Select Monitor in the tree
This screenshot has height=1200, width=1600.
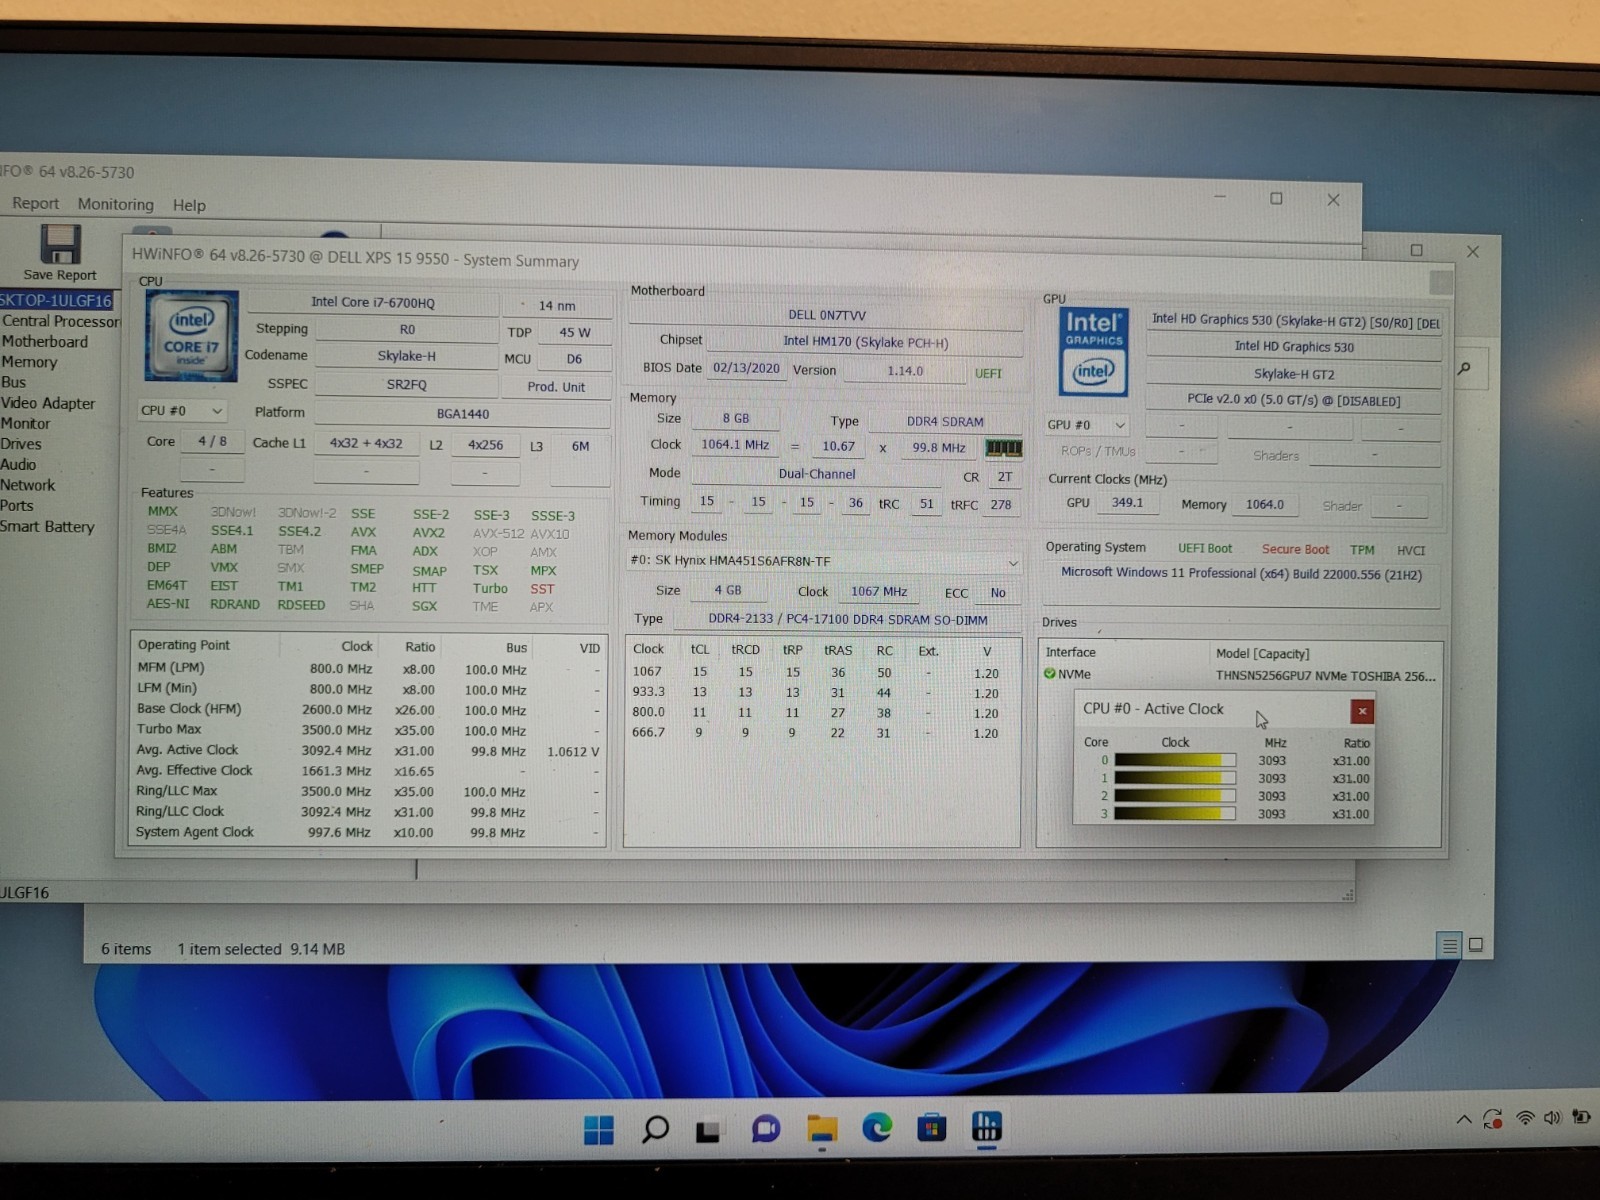(25, 423)
